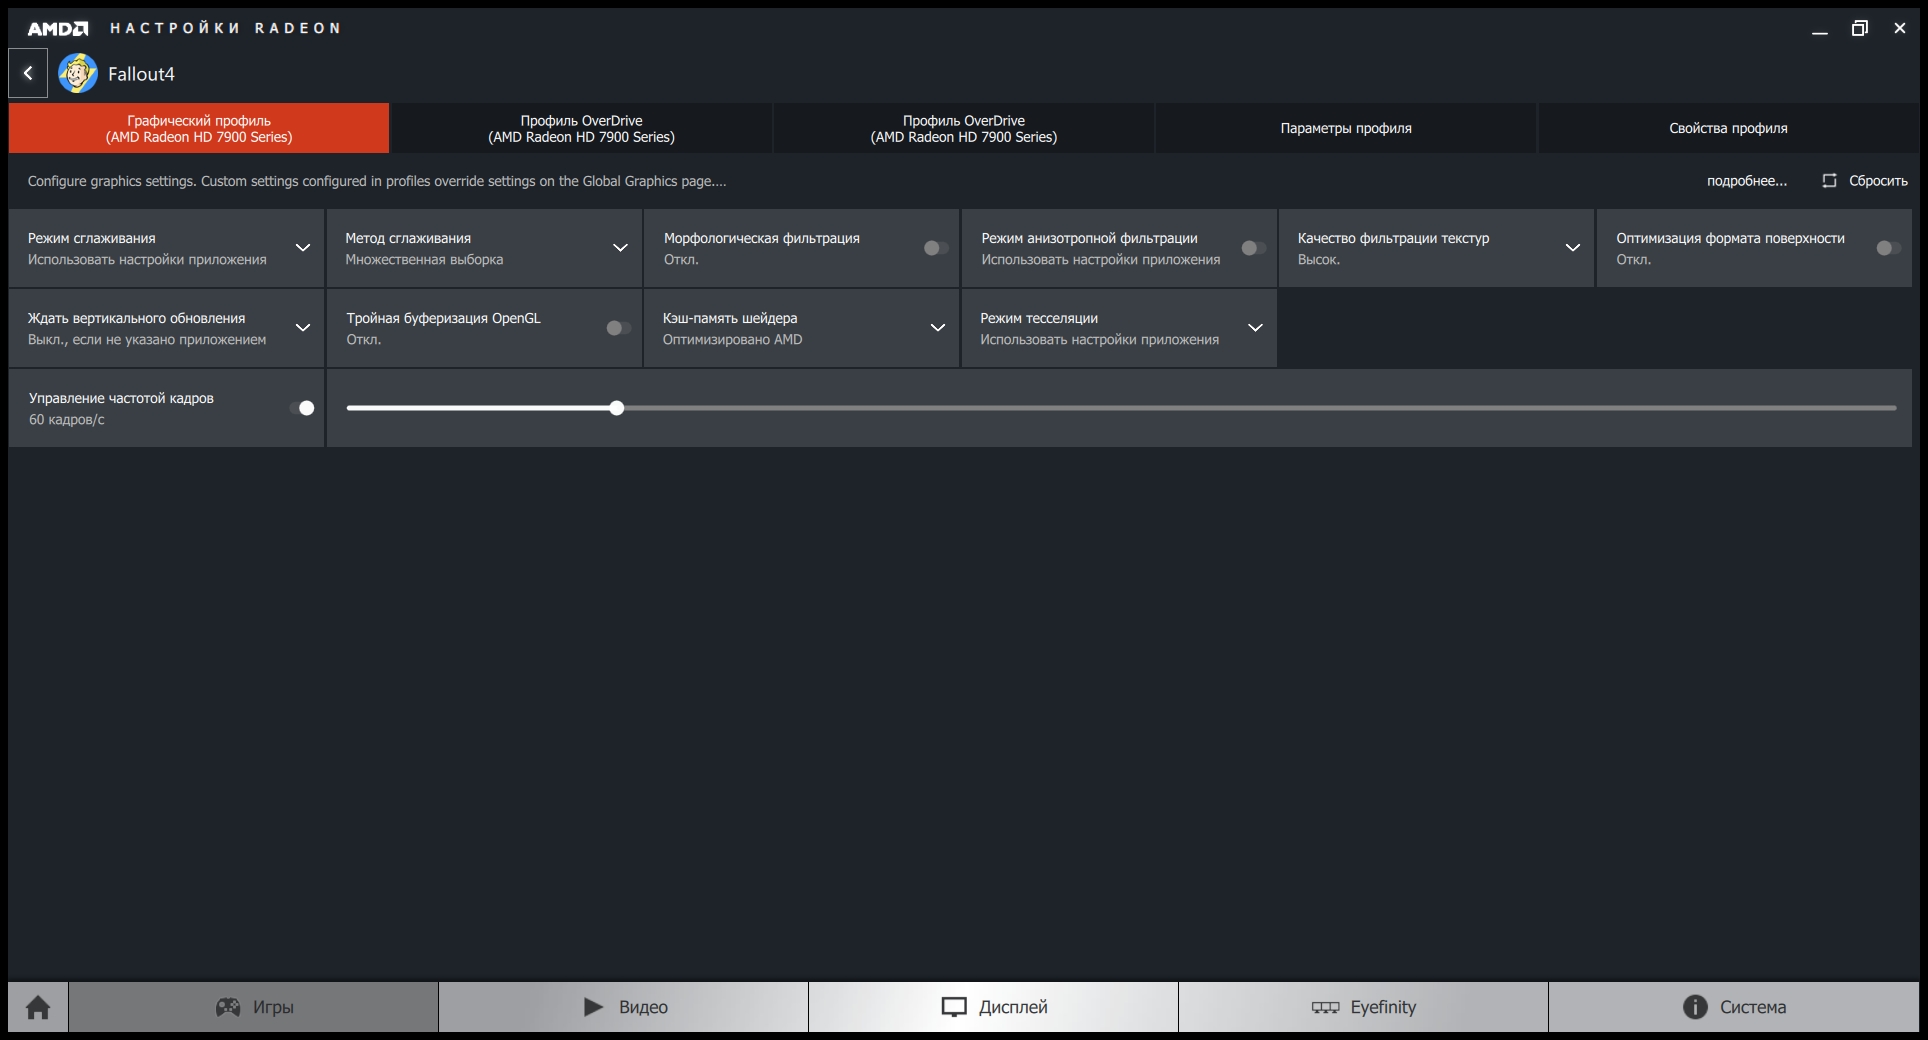Close the Radeon settings window

point(1900,29)
